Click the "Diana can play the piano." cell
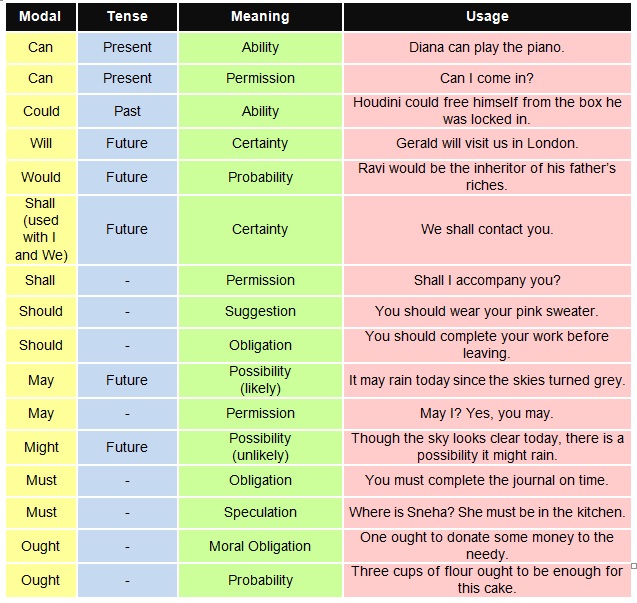Viewport: 637px width, 603px height. point(487,47)
